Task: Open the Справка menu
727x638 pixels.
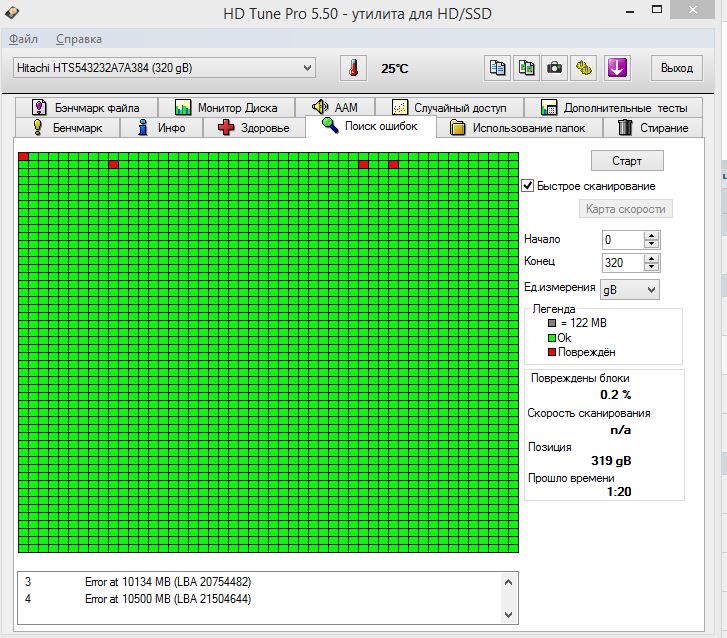Action: [79, 39]
